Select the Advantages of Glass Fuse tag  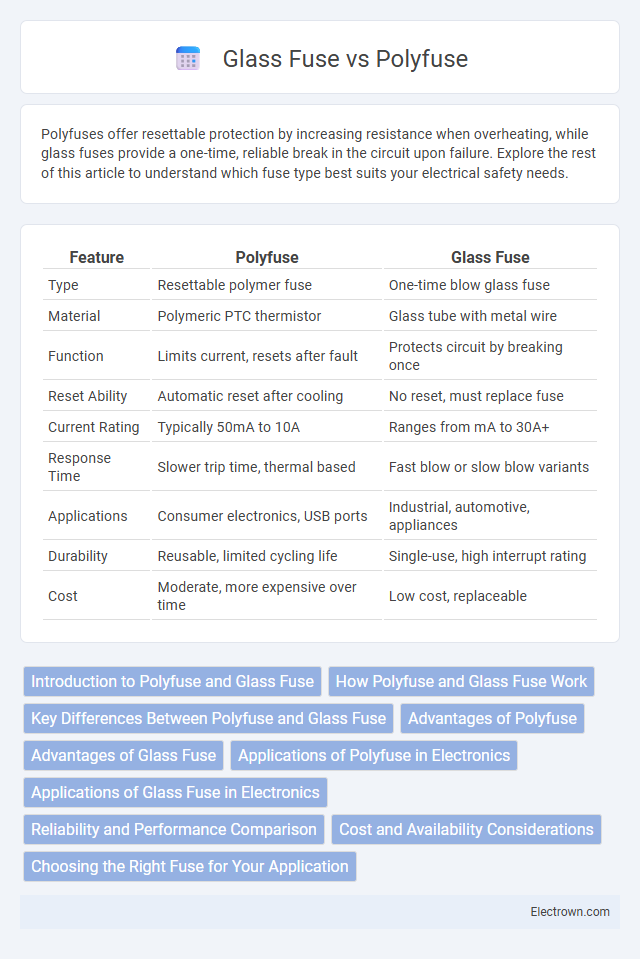click(124, 755)
